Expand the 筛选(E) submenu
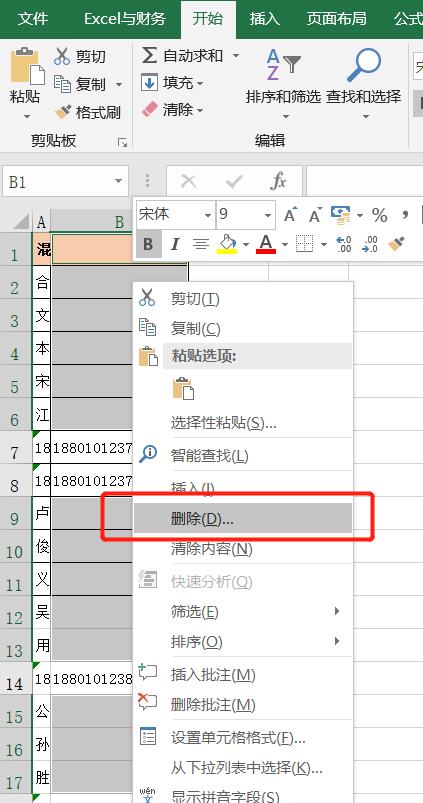 click(243, 611)
